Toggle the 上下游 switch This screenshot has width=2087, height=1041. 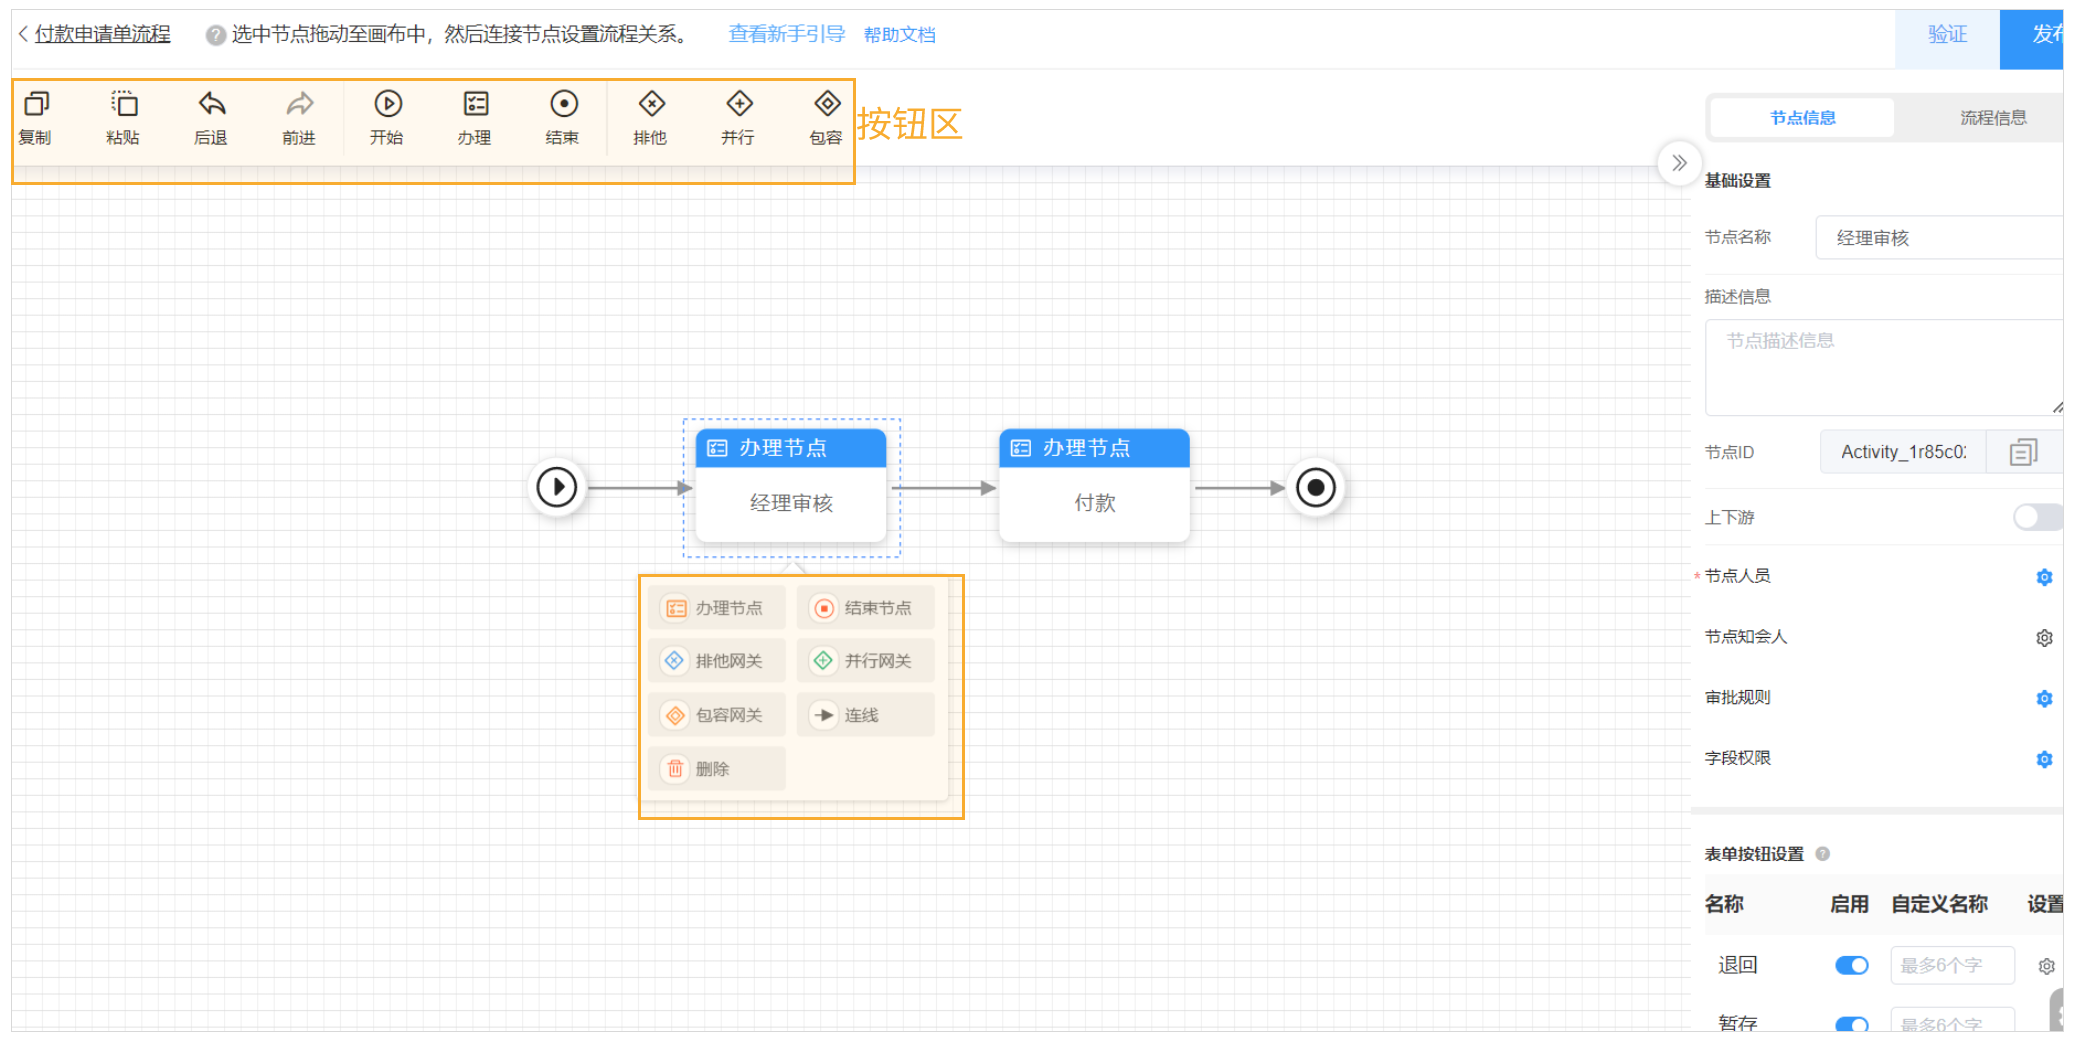click(x=2035, y=517)
